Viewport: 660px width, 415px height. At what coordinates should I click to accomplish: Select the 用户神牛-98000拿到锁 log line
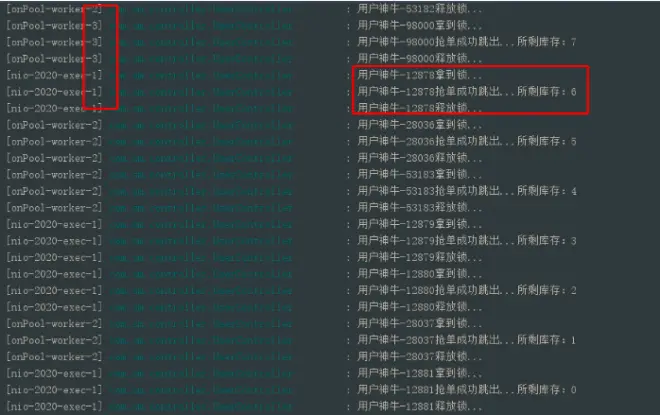(420, 26)
